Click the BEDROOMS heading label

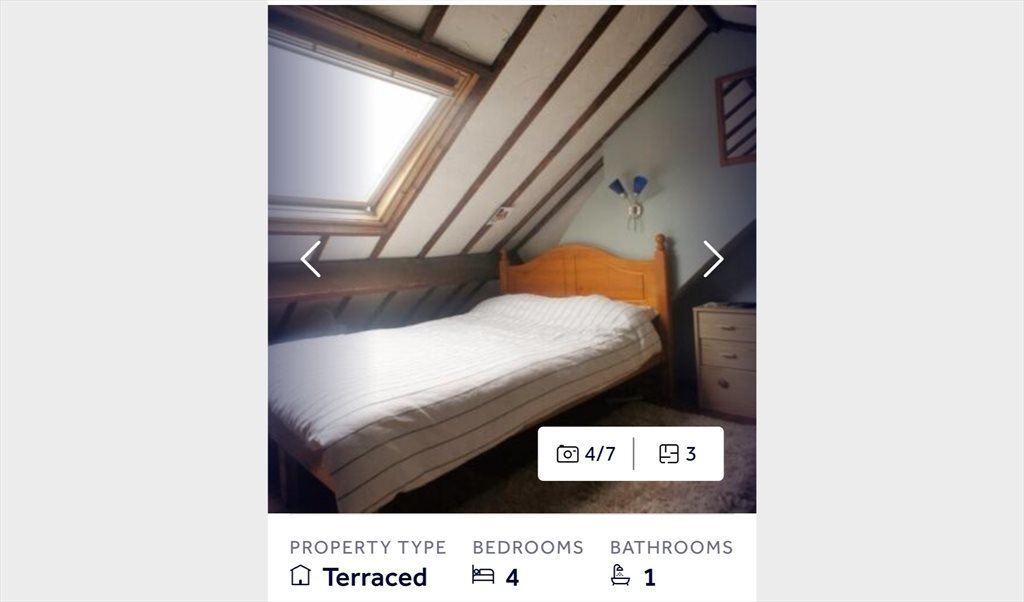pos(528,547)
